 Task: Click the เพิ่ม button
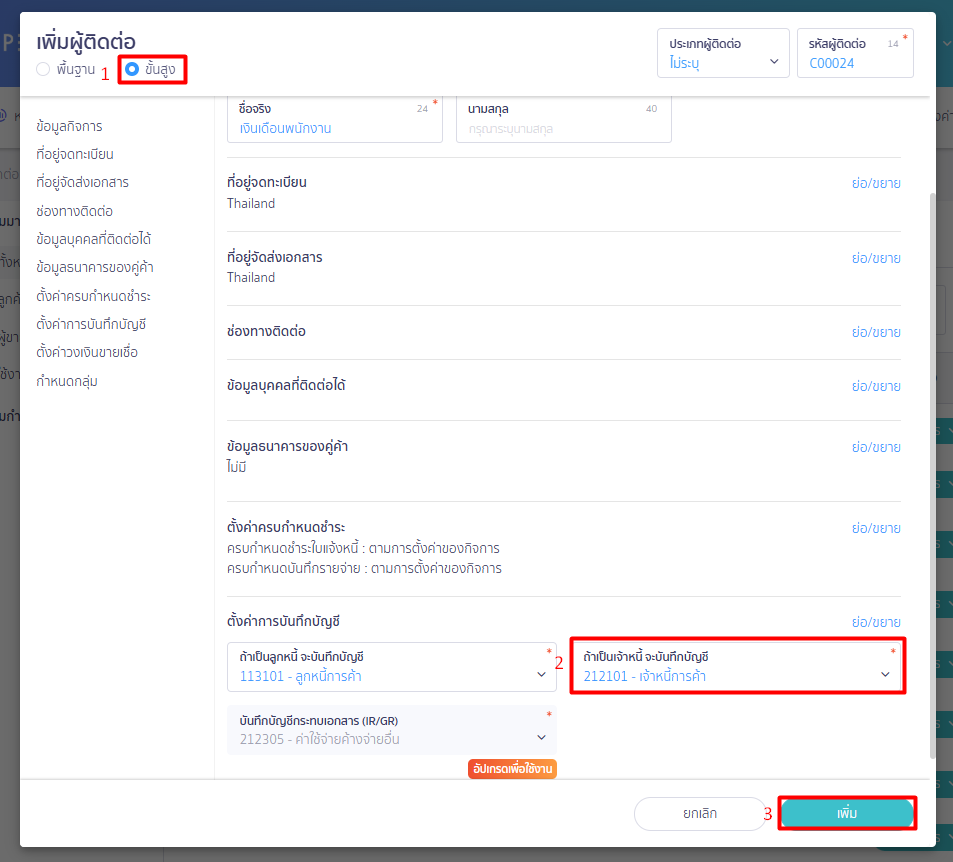tap(846, 813)
